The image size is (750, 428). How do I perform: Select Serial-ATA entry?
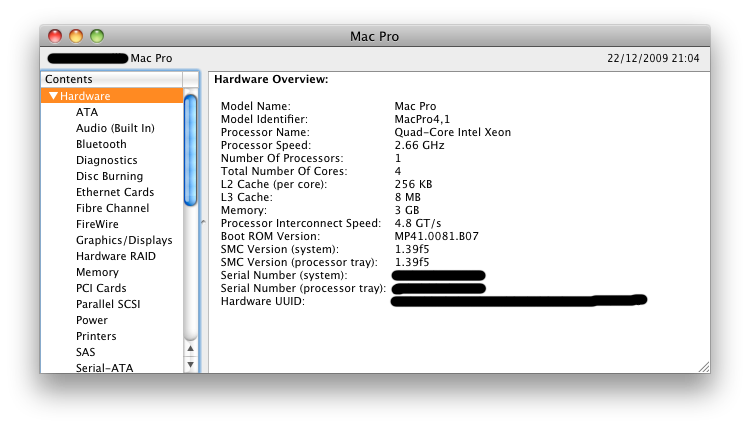105,368
